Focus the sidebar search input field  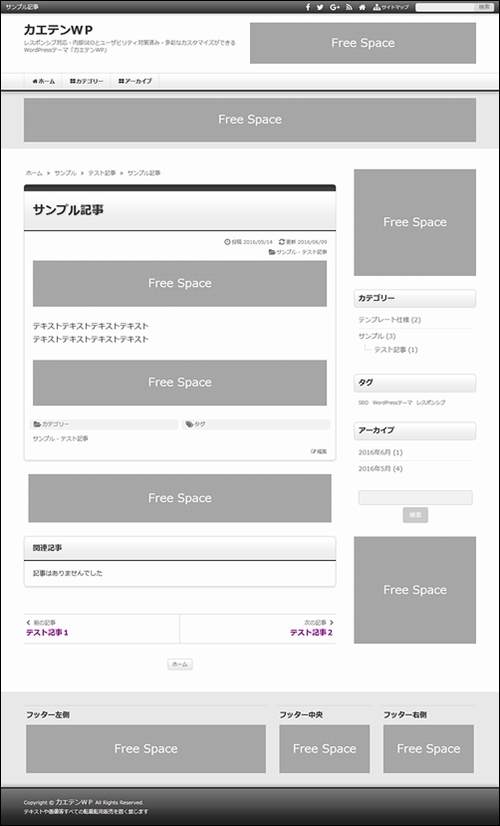(x=415, y=498)
